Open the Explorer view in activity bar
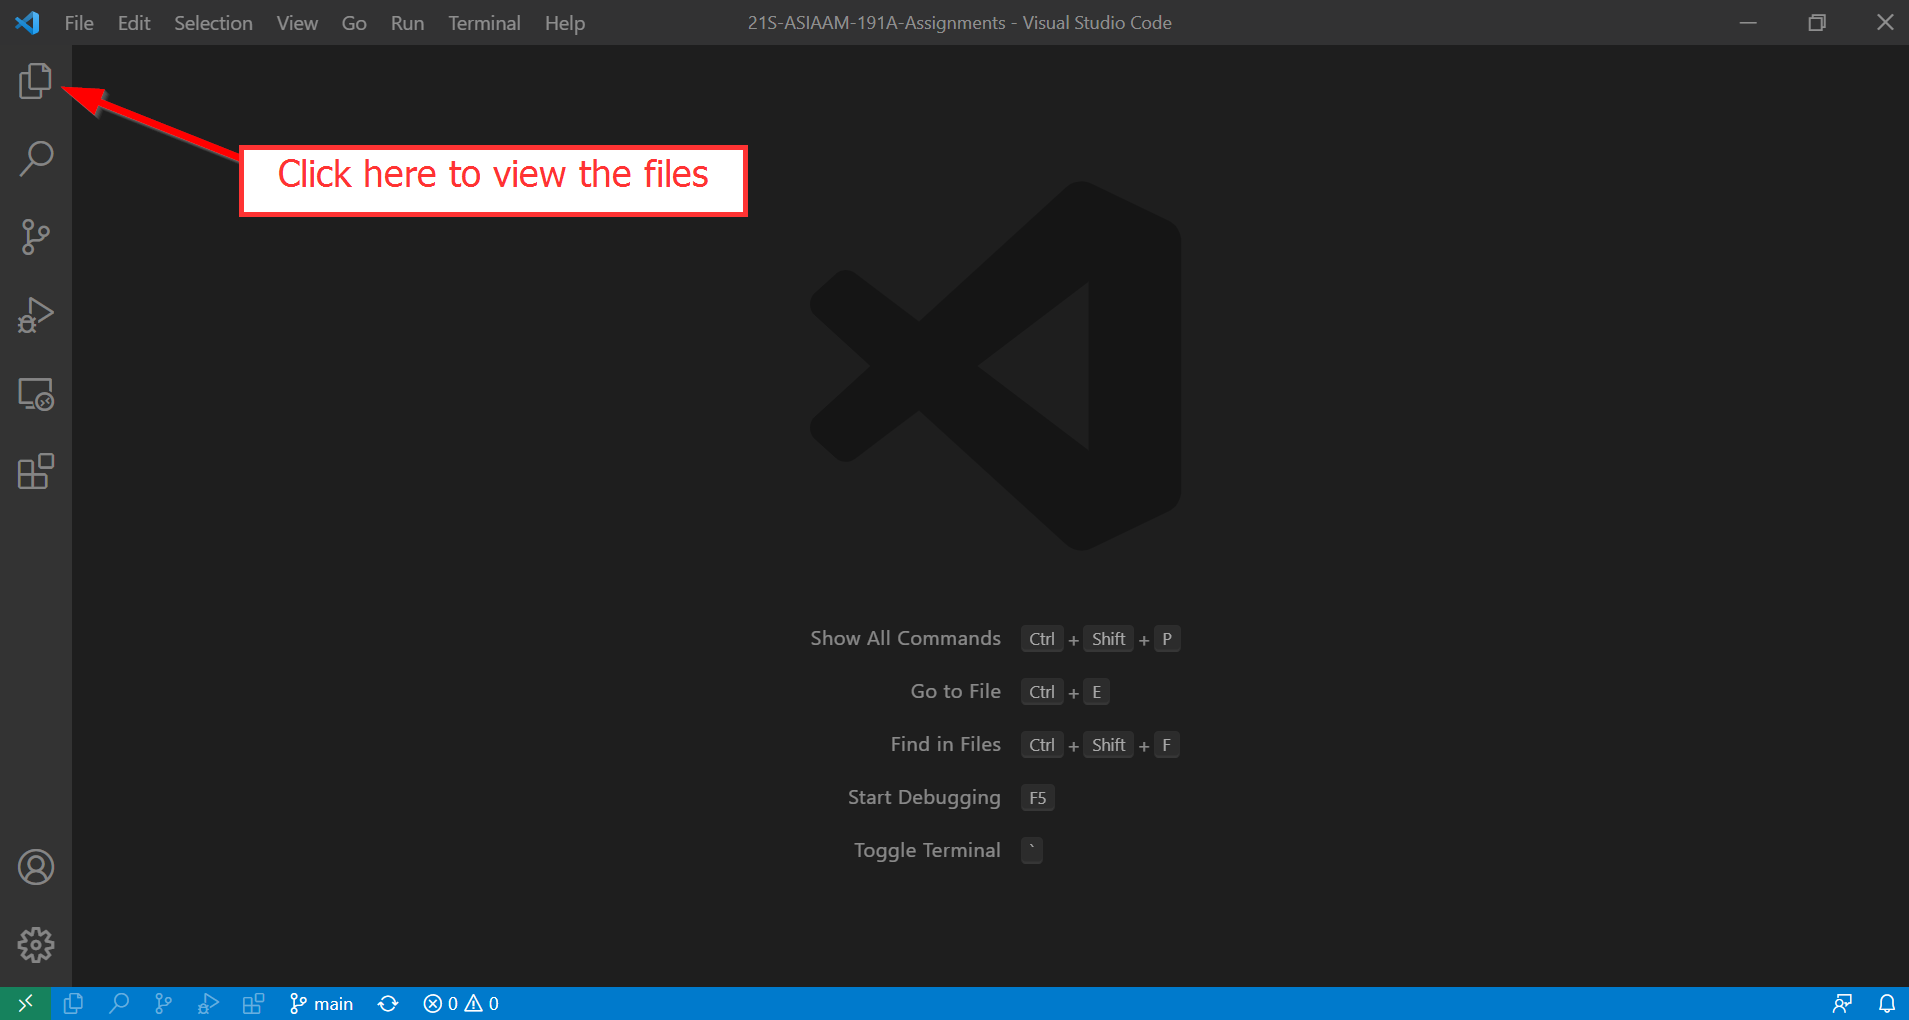 pos(35,81)
